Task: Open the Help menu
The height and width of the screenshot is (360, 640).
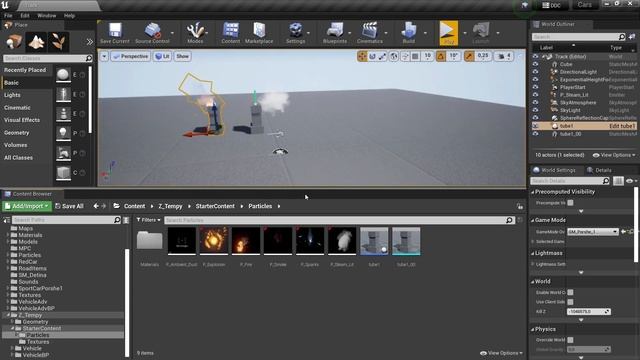Action: click(69, 16)
